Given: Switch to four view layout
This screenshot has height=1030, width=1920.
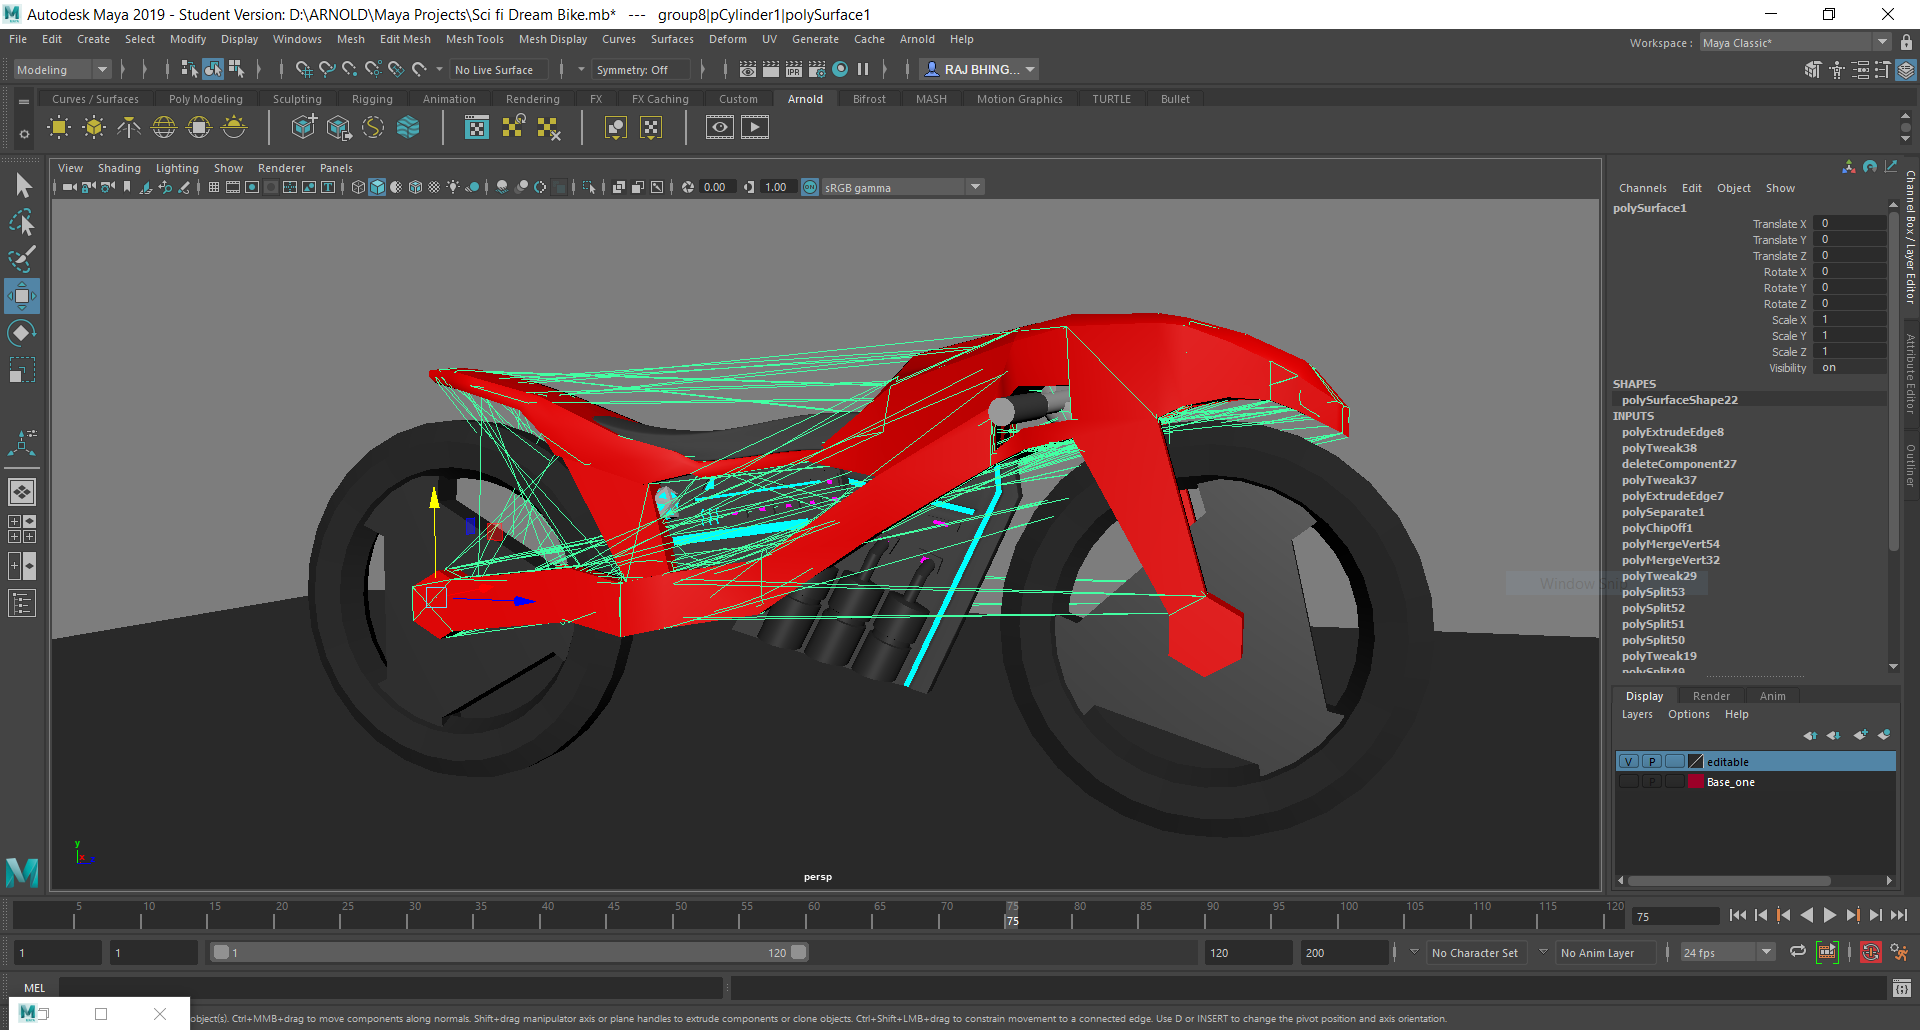Looking at the screenshot, I should click(x=22, y=529).
